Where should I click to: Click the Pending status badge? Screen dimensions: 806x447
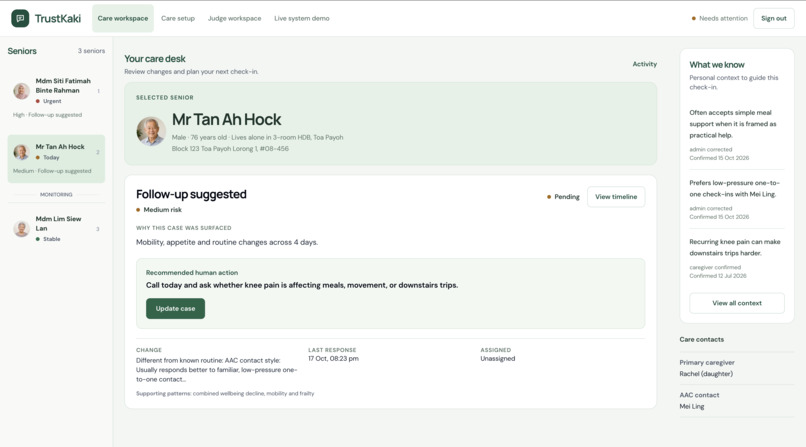pos(563,197)
